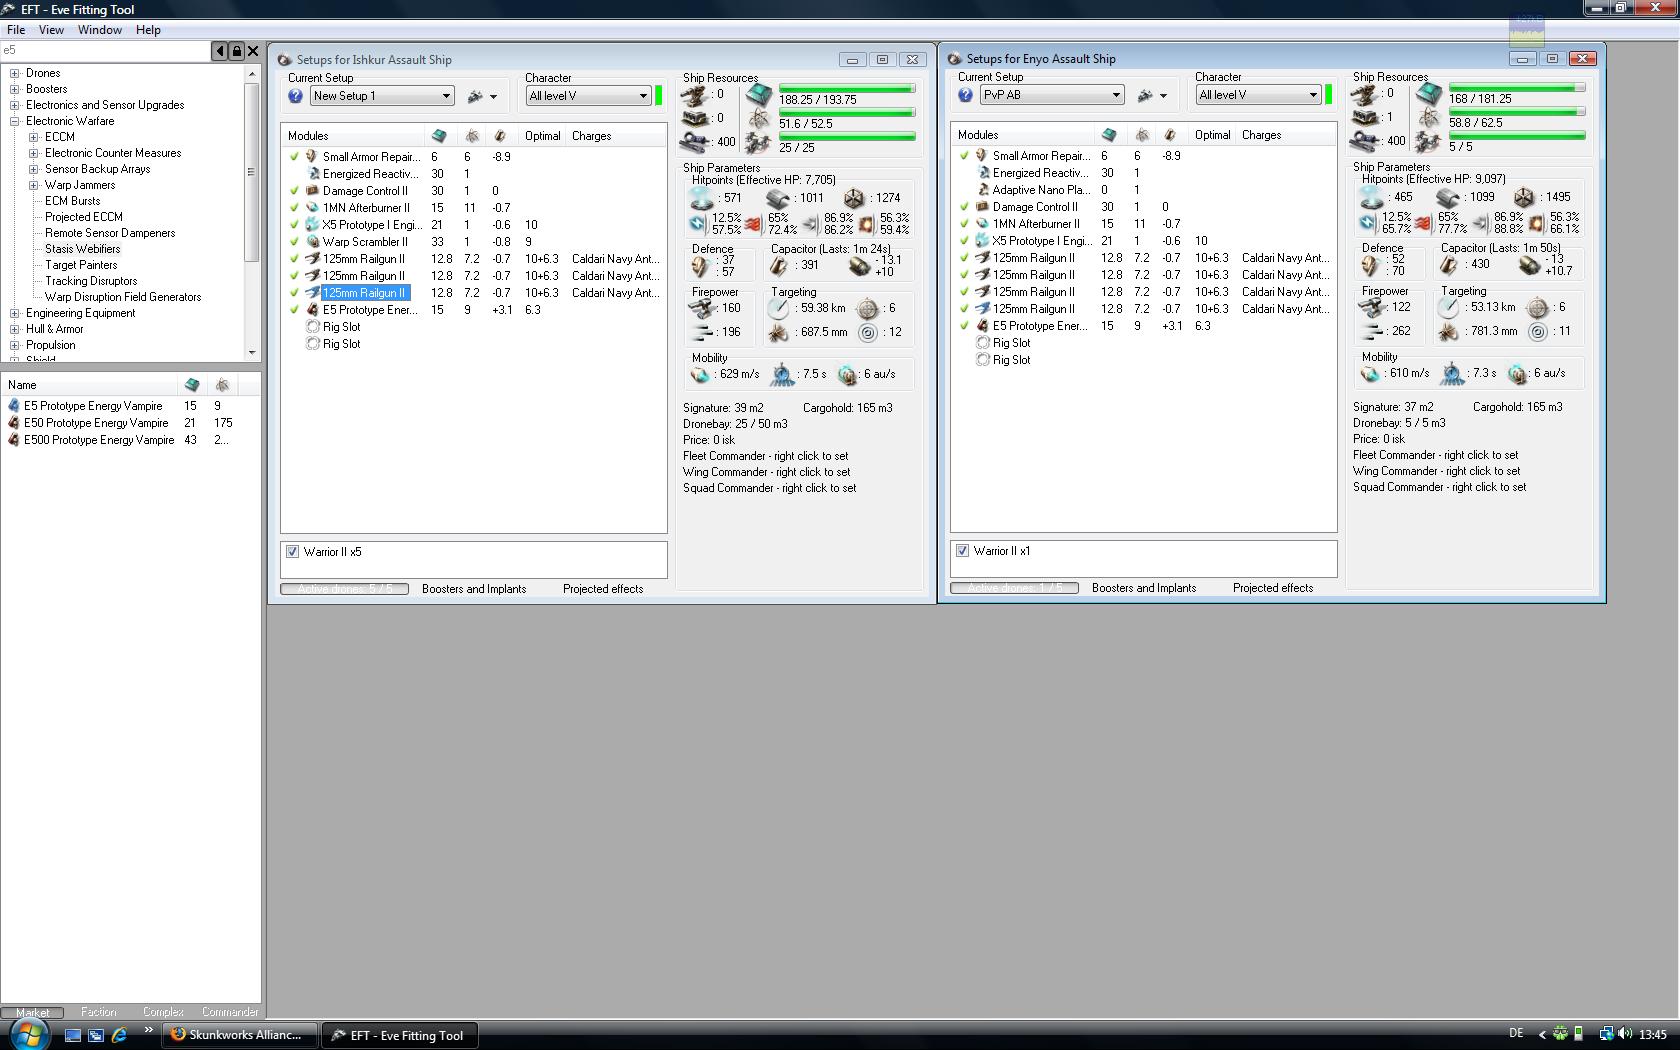Toggle Warp Scrambler II checkmark in Ishkur window
Viewport: 1680px width, 1050px height.
[x=294, y=242]
